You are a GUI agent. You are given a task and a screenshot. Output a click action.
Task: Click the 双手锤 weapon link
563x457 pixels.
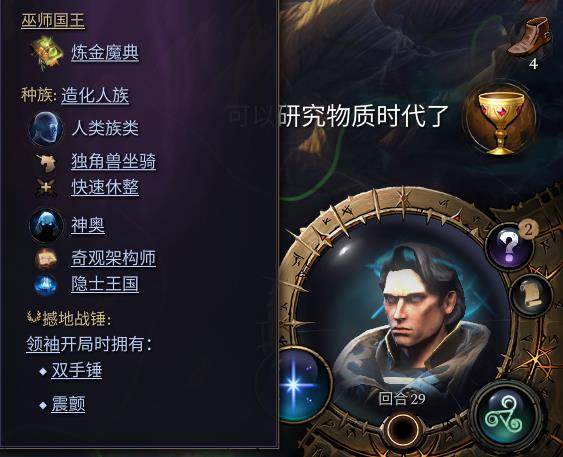point(77,370)
